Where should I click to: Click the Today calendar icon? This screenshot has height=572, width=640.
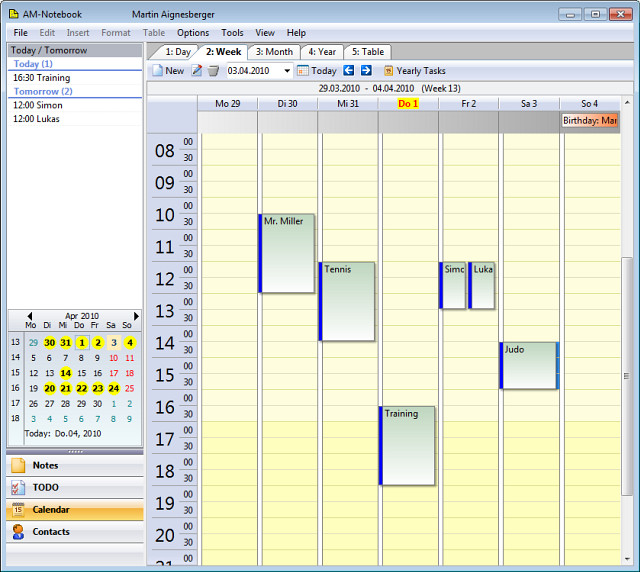[302, 71]
